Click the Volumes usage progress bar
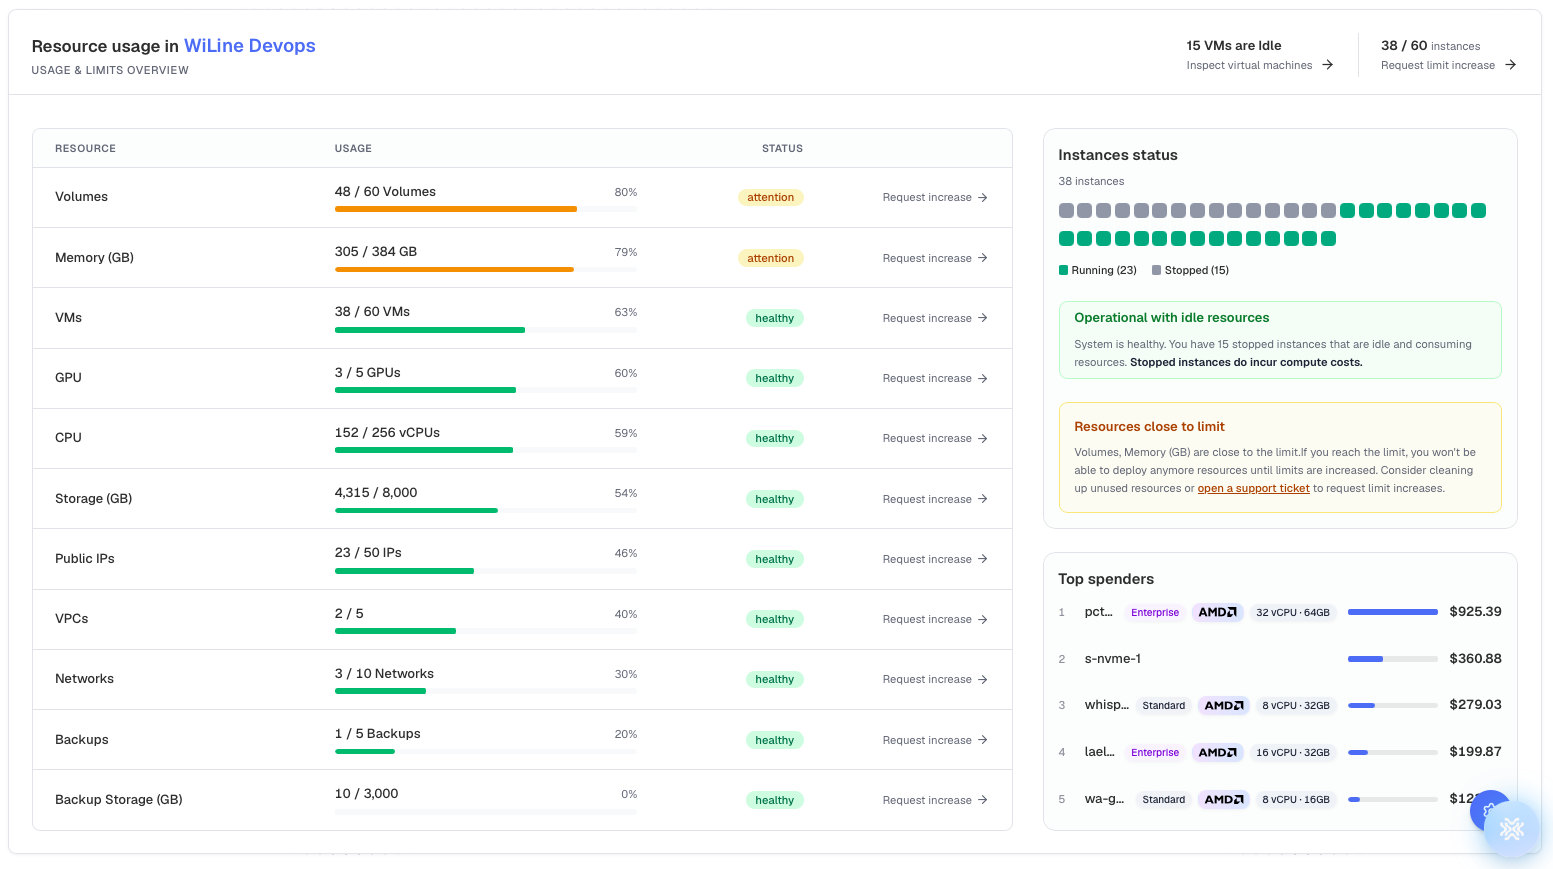Image resolution: width=1553 pixels, height=869 pixels. (x=486, y=209)
